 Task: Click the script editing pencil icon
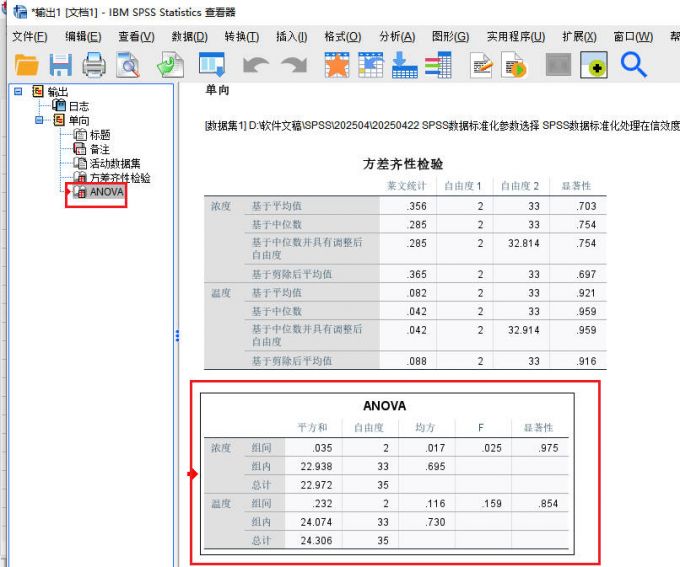pos(481,65)
